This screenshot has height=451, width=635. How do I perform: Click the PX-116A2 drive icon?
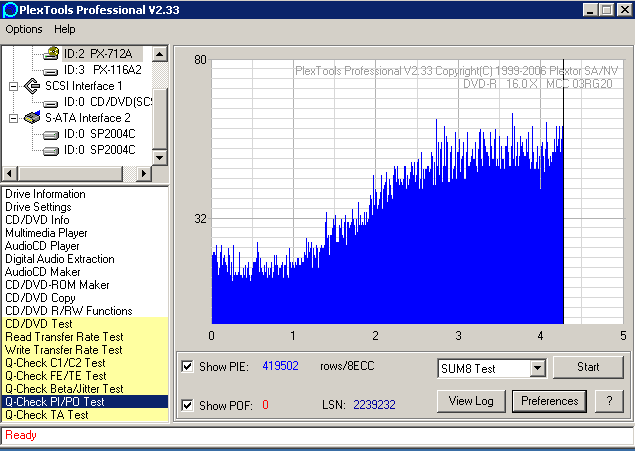click(51, 72)
